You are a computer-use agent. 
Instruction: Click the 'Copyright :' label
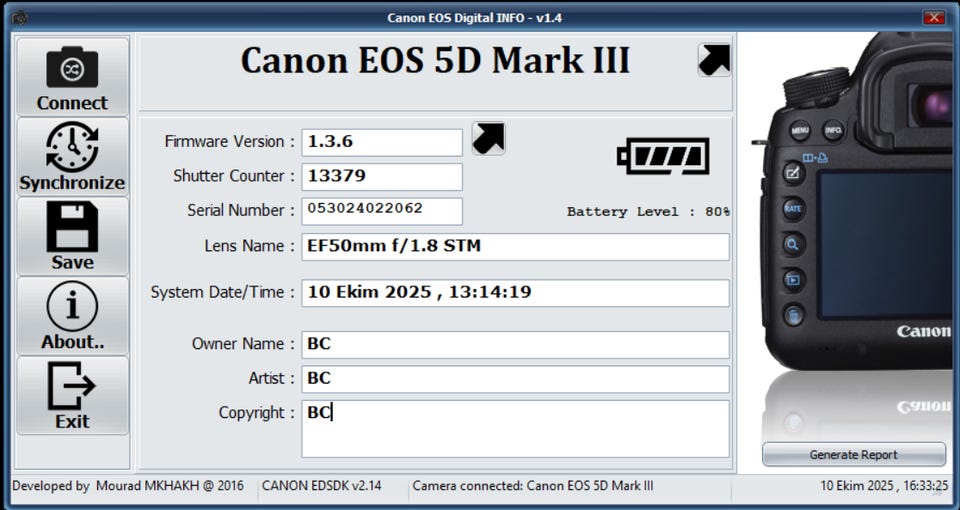click(x=257, y=413)
